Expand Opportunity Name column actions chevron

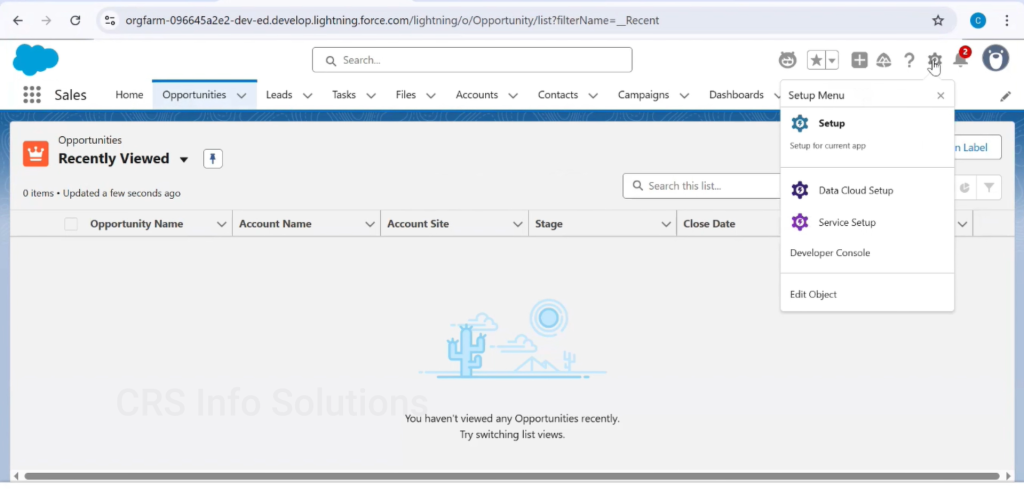[221, 224]
